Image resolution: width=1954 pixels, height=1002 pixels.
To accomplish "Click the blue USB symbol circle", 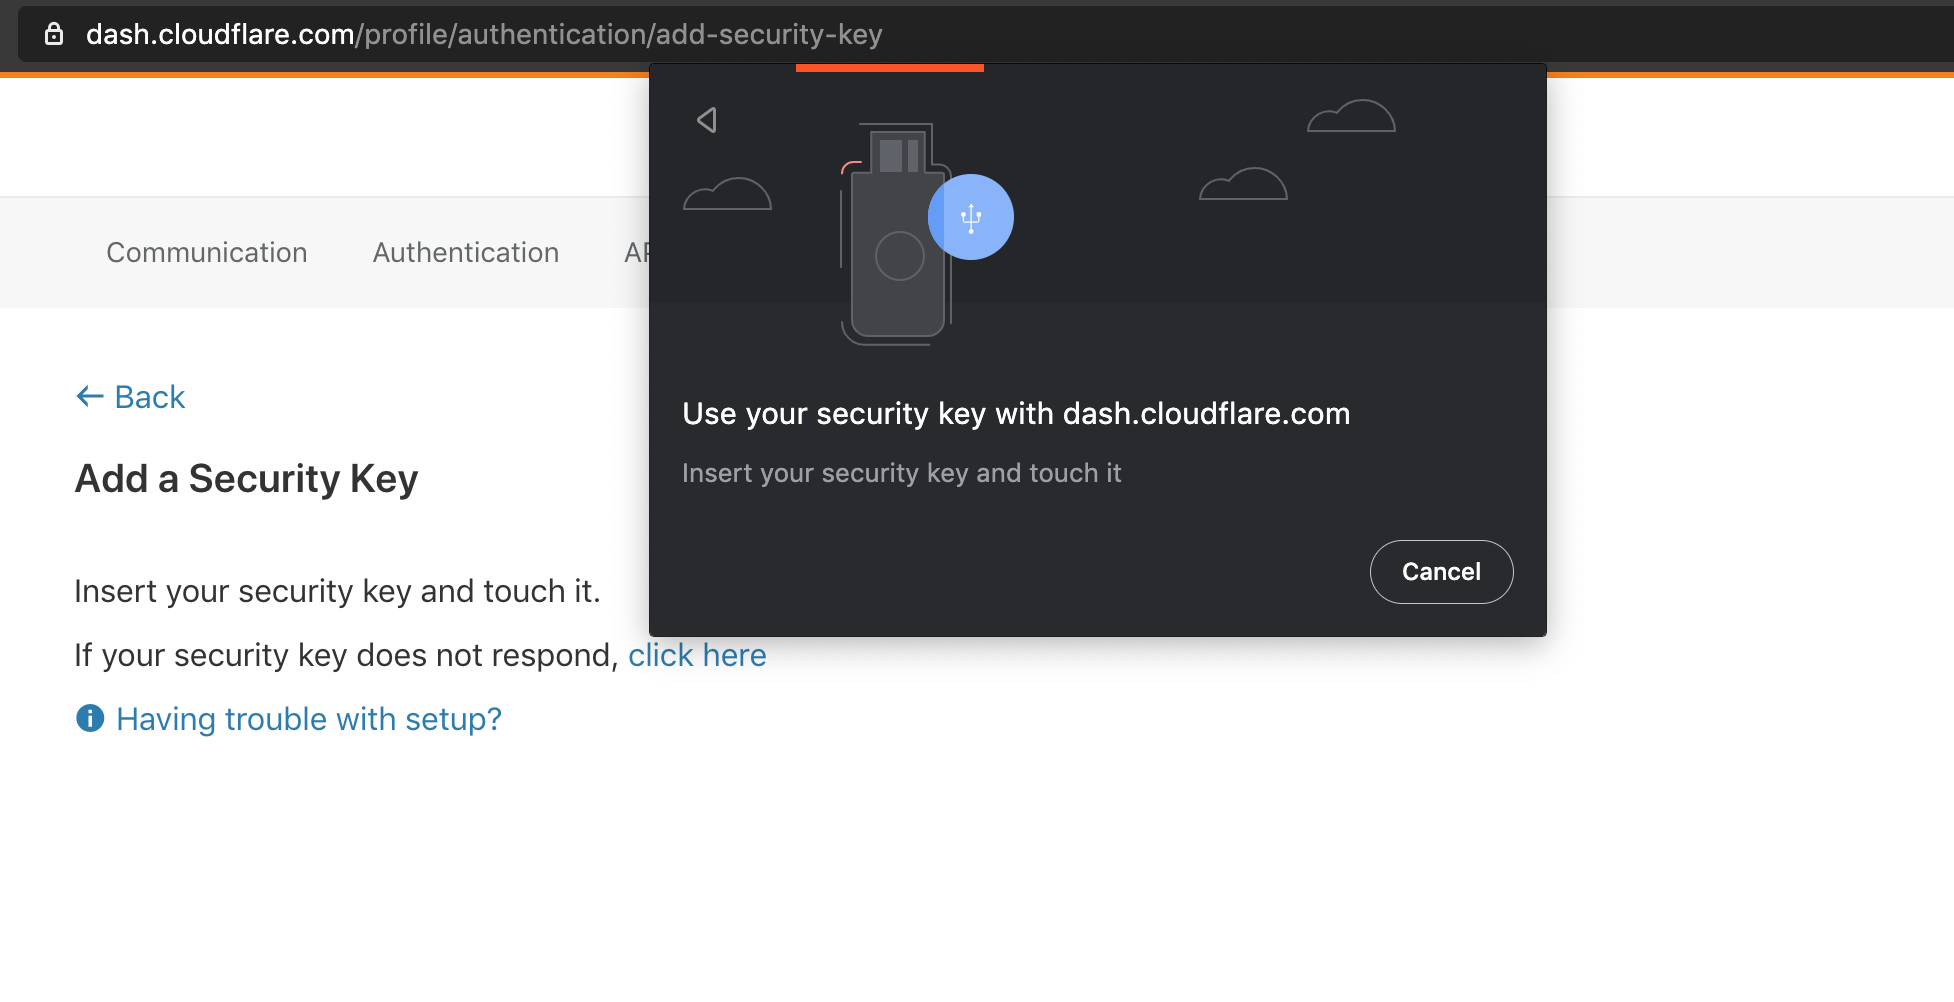I will (x=971, y=217).
